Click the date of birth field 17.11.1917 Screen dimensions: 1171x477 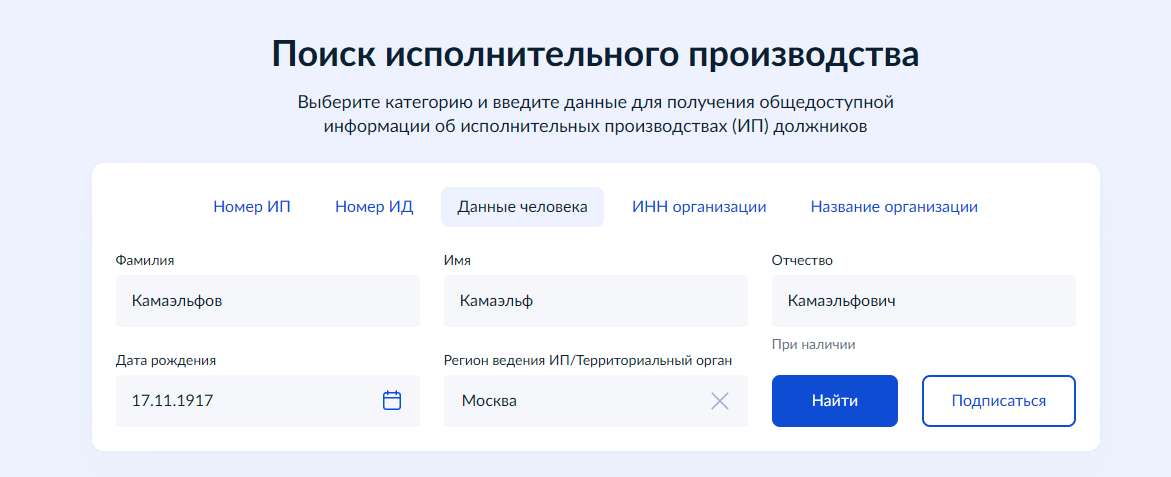[x=245, y=401]
